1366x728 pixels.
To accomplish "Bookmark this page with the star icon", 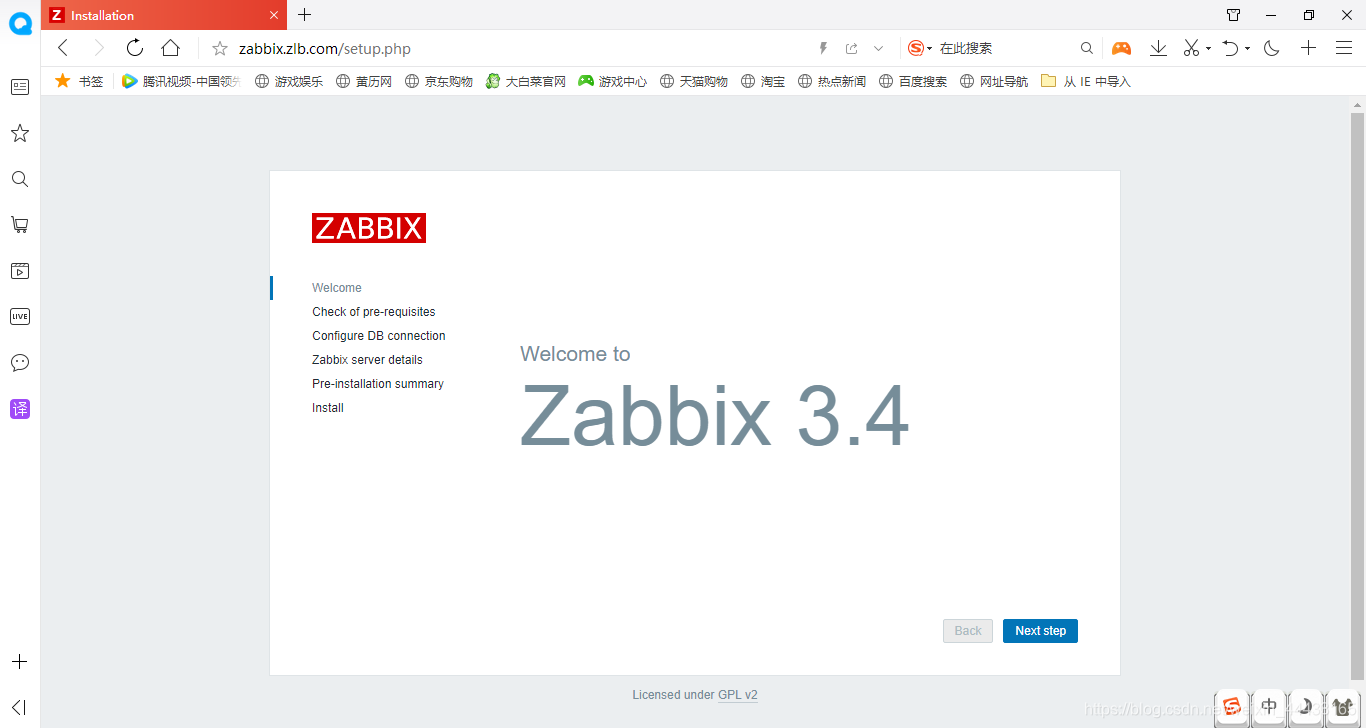I will pos(220,48).
